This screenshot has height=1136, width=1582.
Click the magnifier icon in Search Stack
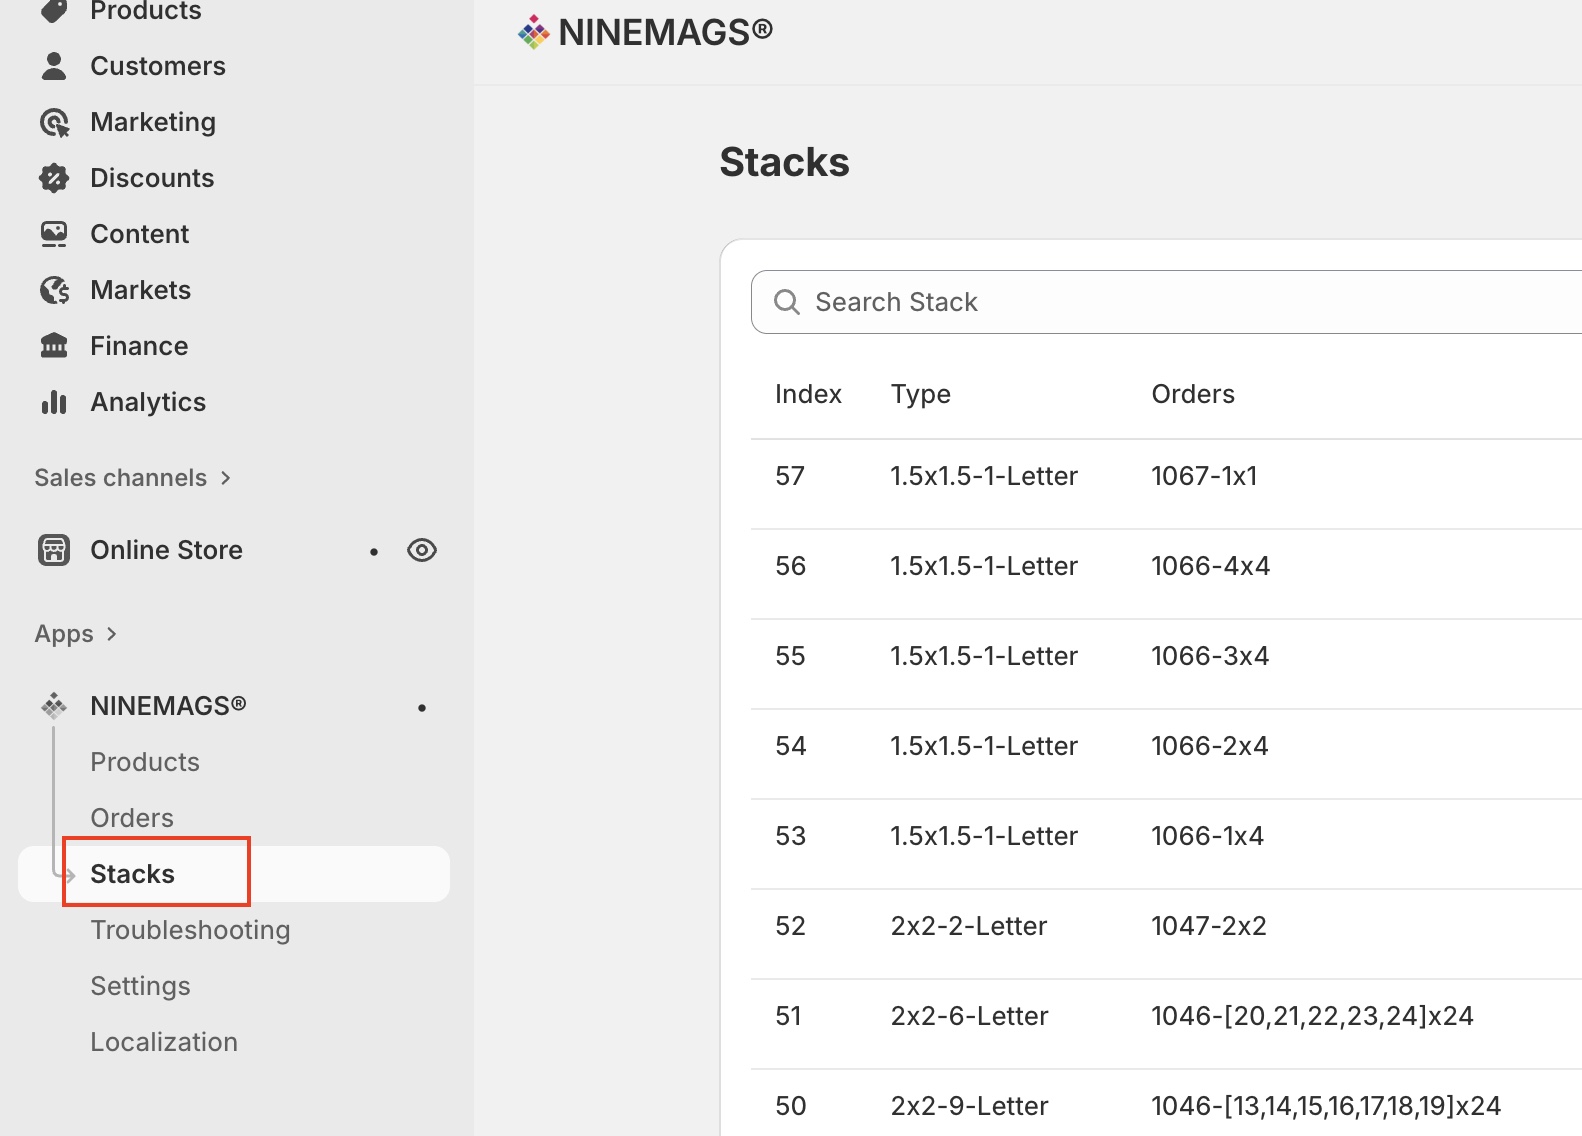click(x=787, y=302)
